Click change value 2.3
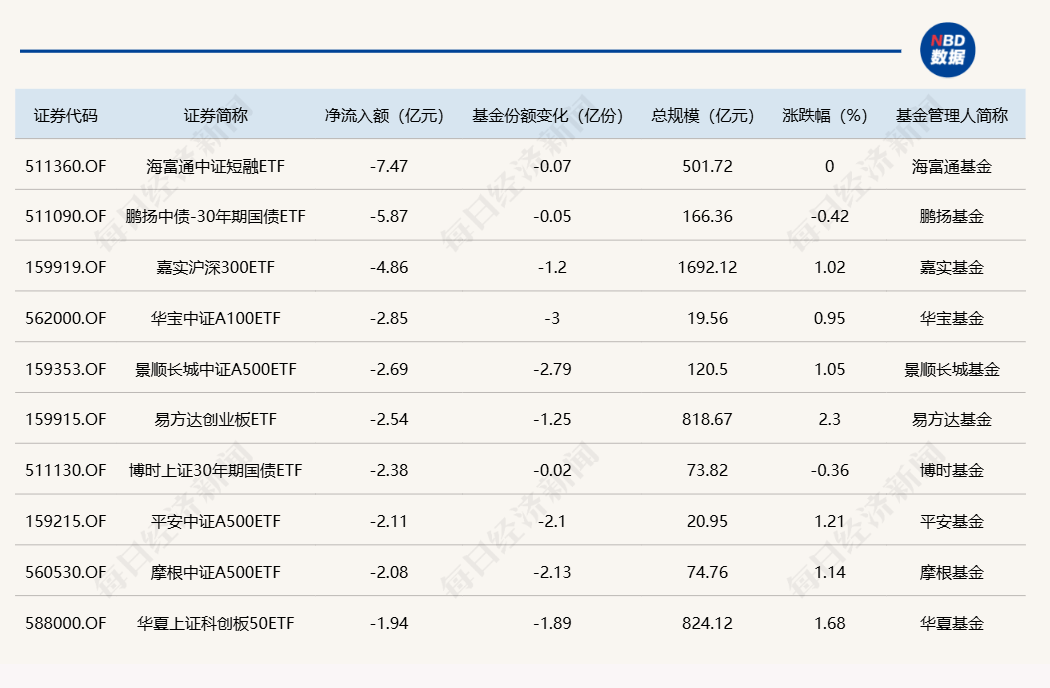This screenshot has width=1050, height=688. tap(830, 419)
